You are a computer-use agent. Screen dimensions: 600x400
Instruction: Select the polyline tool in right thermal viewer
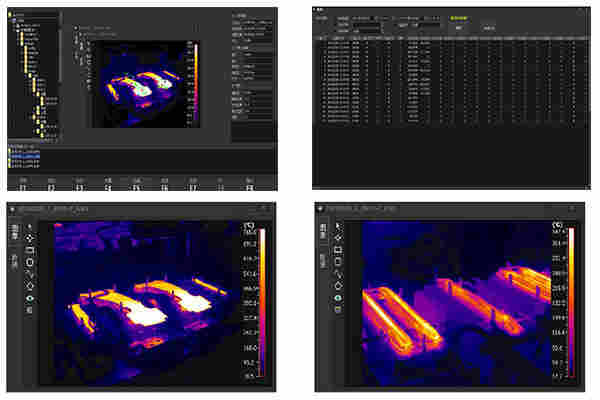pyautogui.click(x=337, y=273)
